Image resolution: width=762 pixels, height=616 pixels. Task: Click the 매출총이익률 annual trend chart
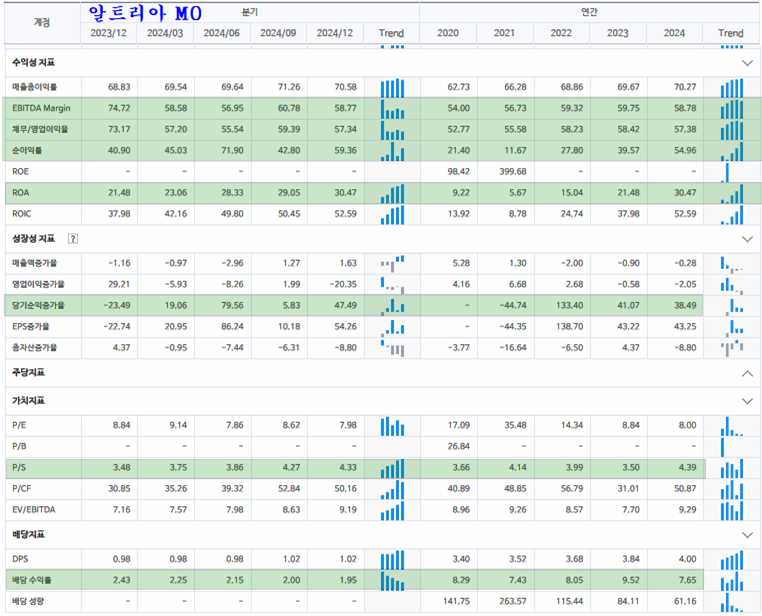(x=731, y=87)
